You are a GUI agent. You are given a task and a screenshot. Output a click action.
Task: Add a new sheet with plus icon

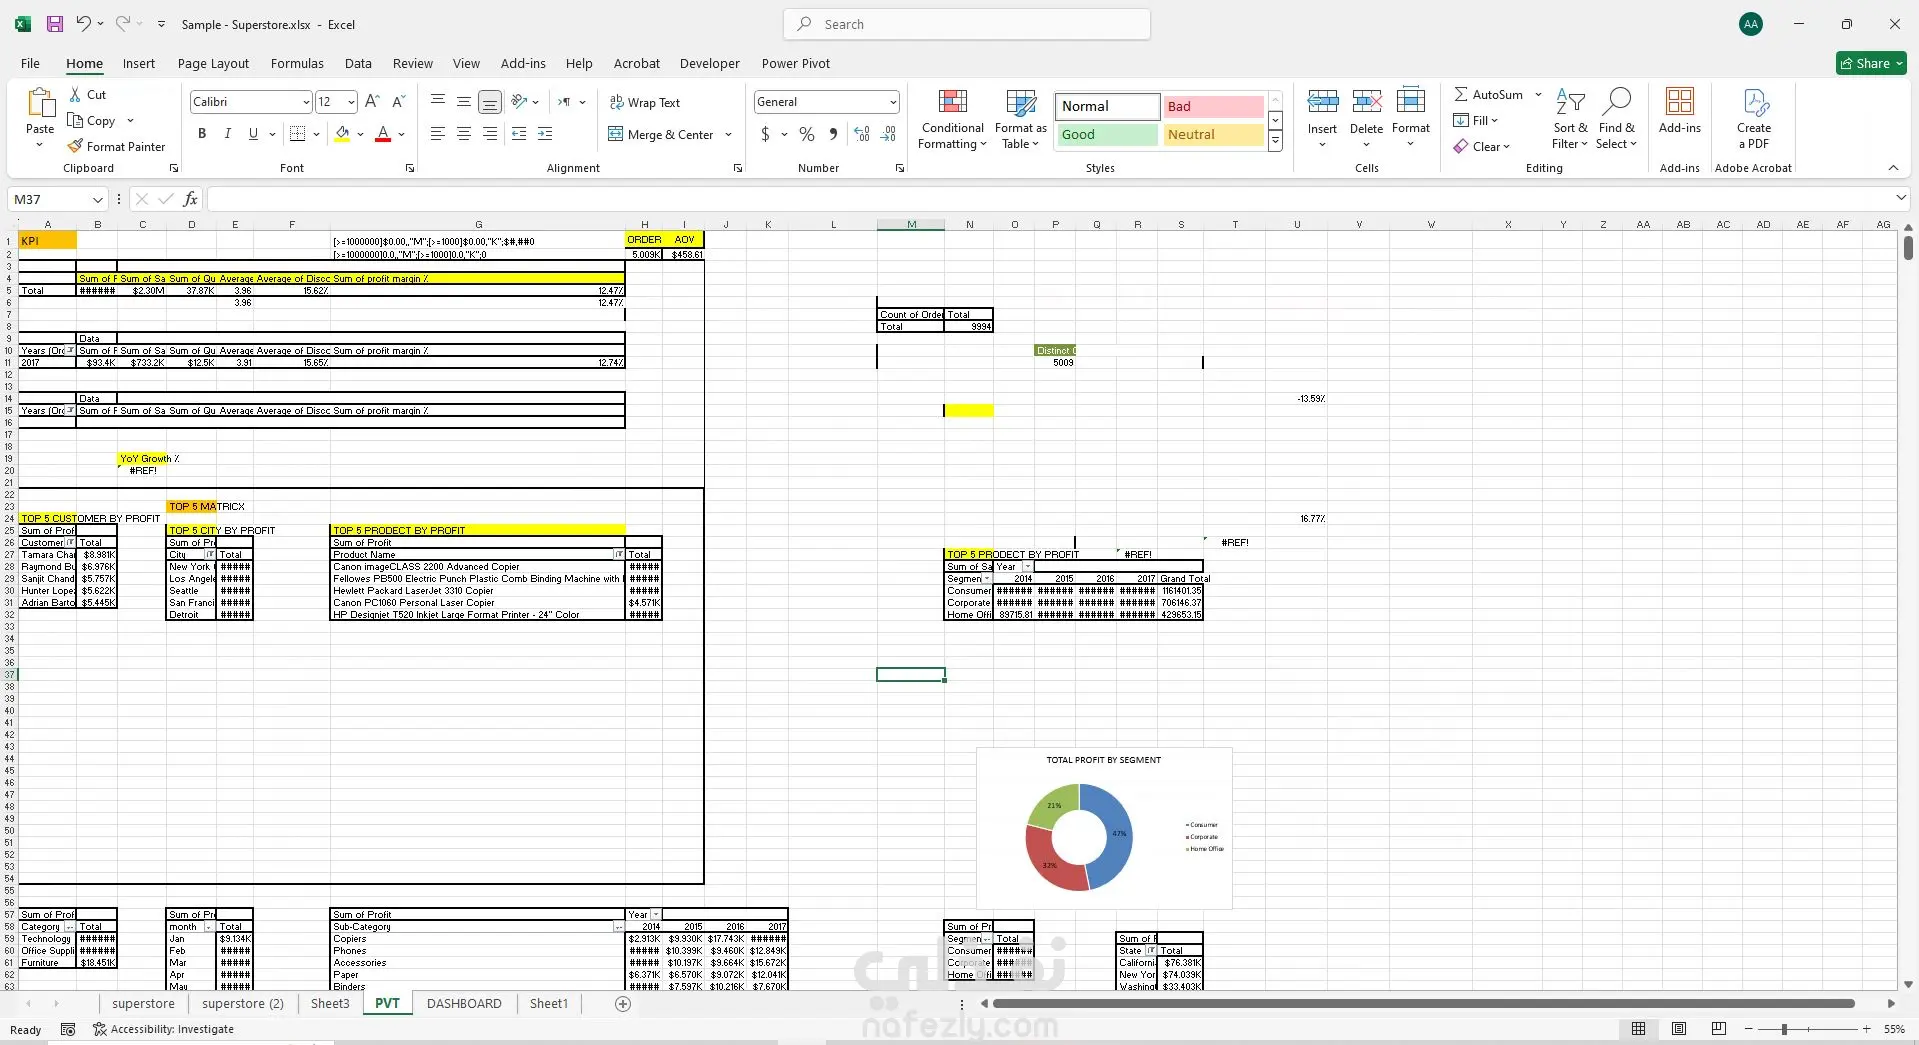click(623, 1004)
